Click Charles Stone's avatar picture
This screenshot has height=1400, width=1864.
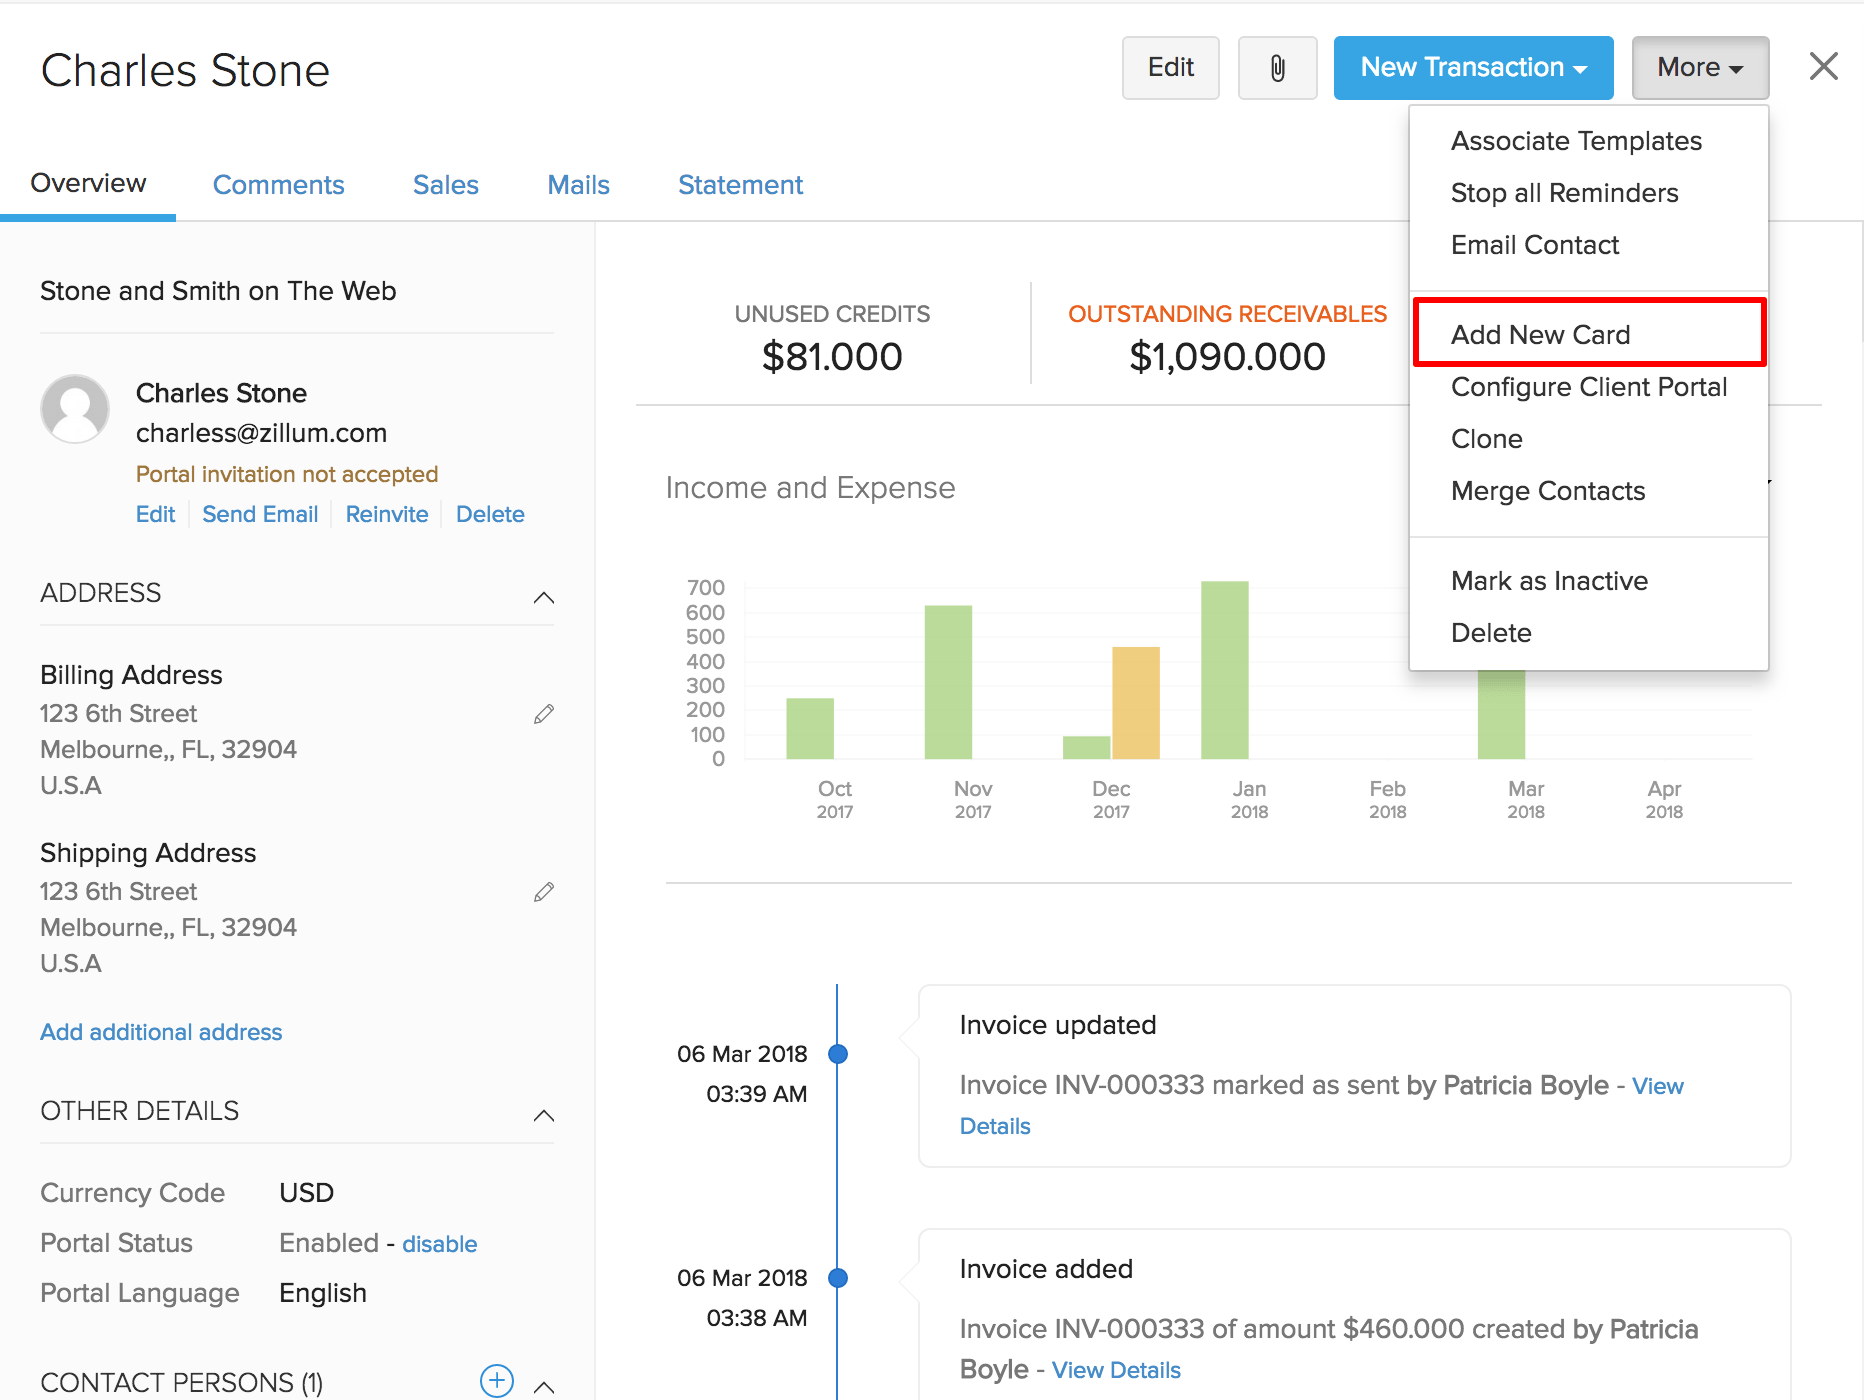(75, 409)
